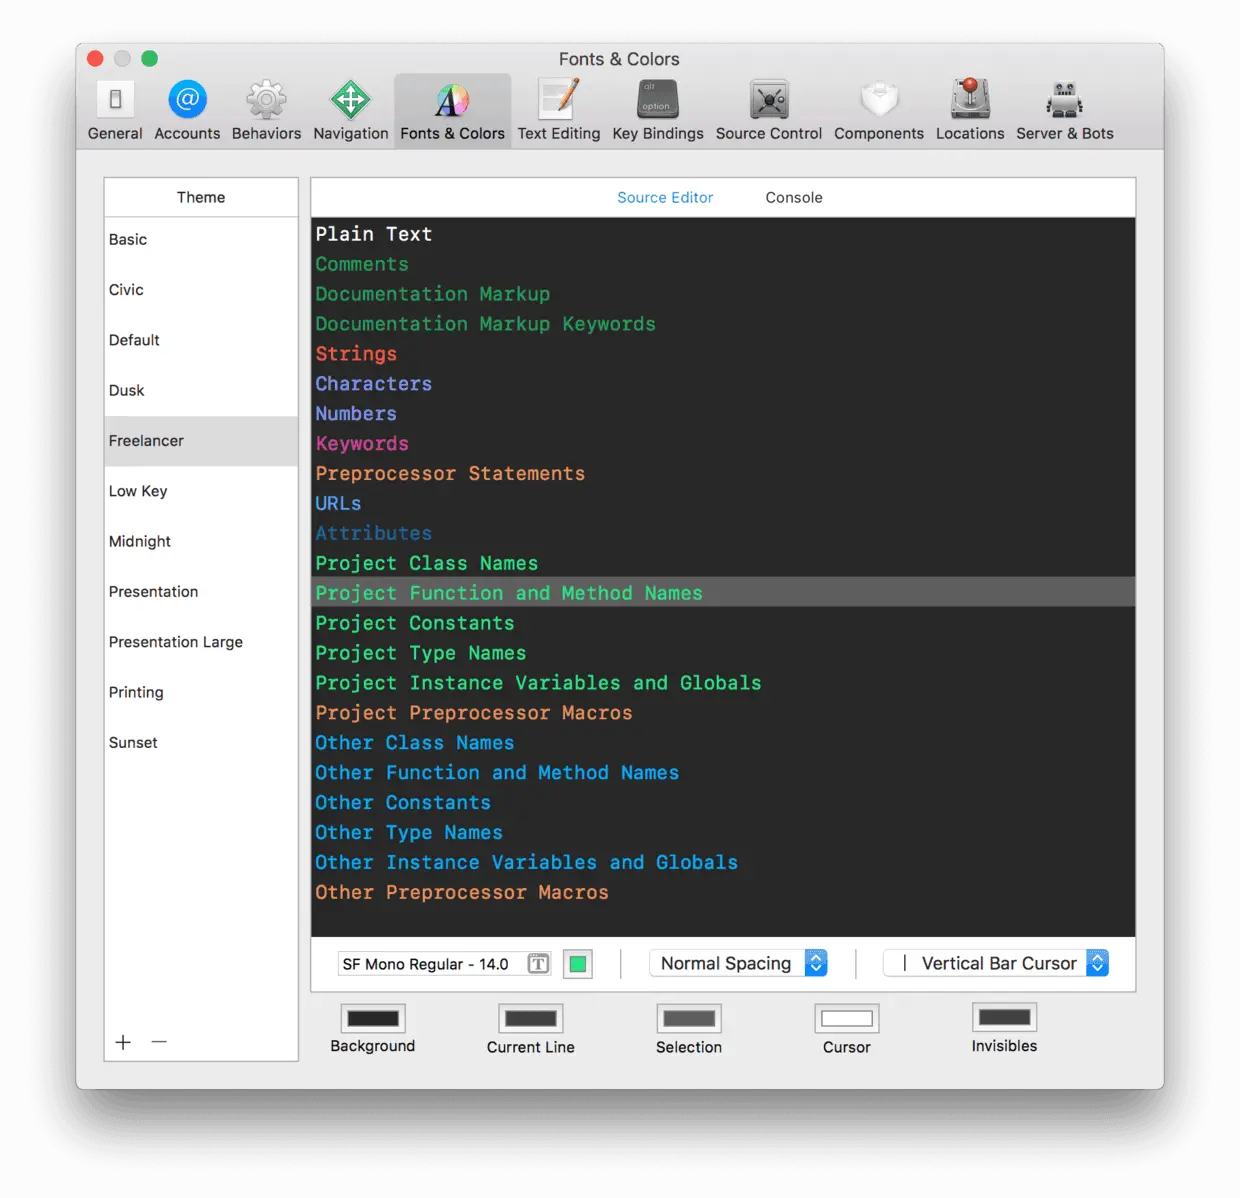1240x1198 pixels.
Task: Switch to the Behaviors settings
Action: point(266,108)
